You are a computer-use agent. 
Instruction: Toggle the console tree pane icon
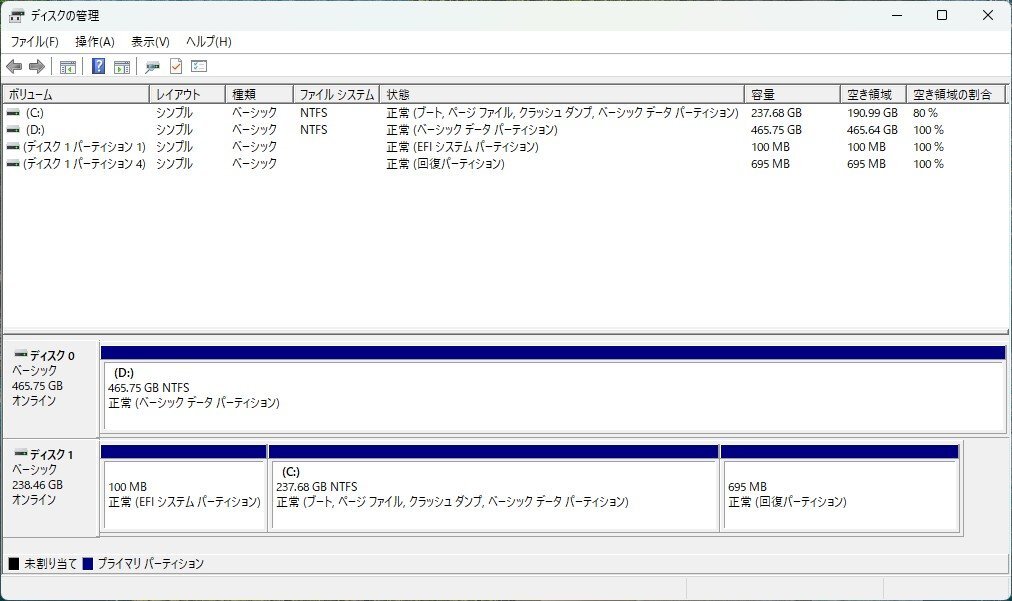click(x=66, y=66)
